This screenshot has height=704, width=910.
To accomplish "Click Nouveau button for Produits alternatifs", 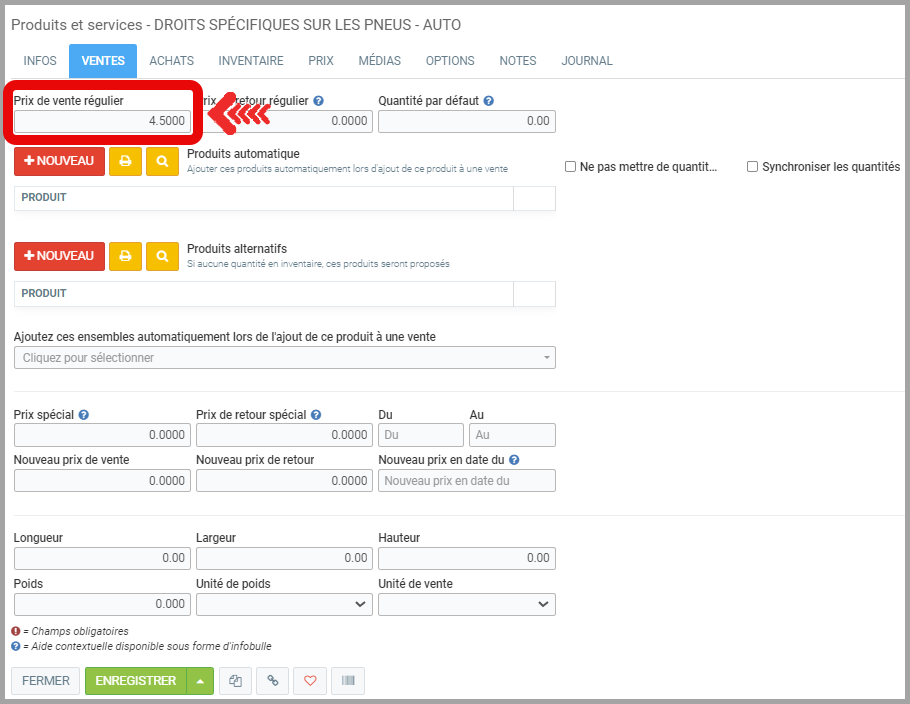I will point(59,256).
